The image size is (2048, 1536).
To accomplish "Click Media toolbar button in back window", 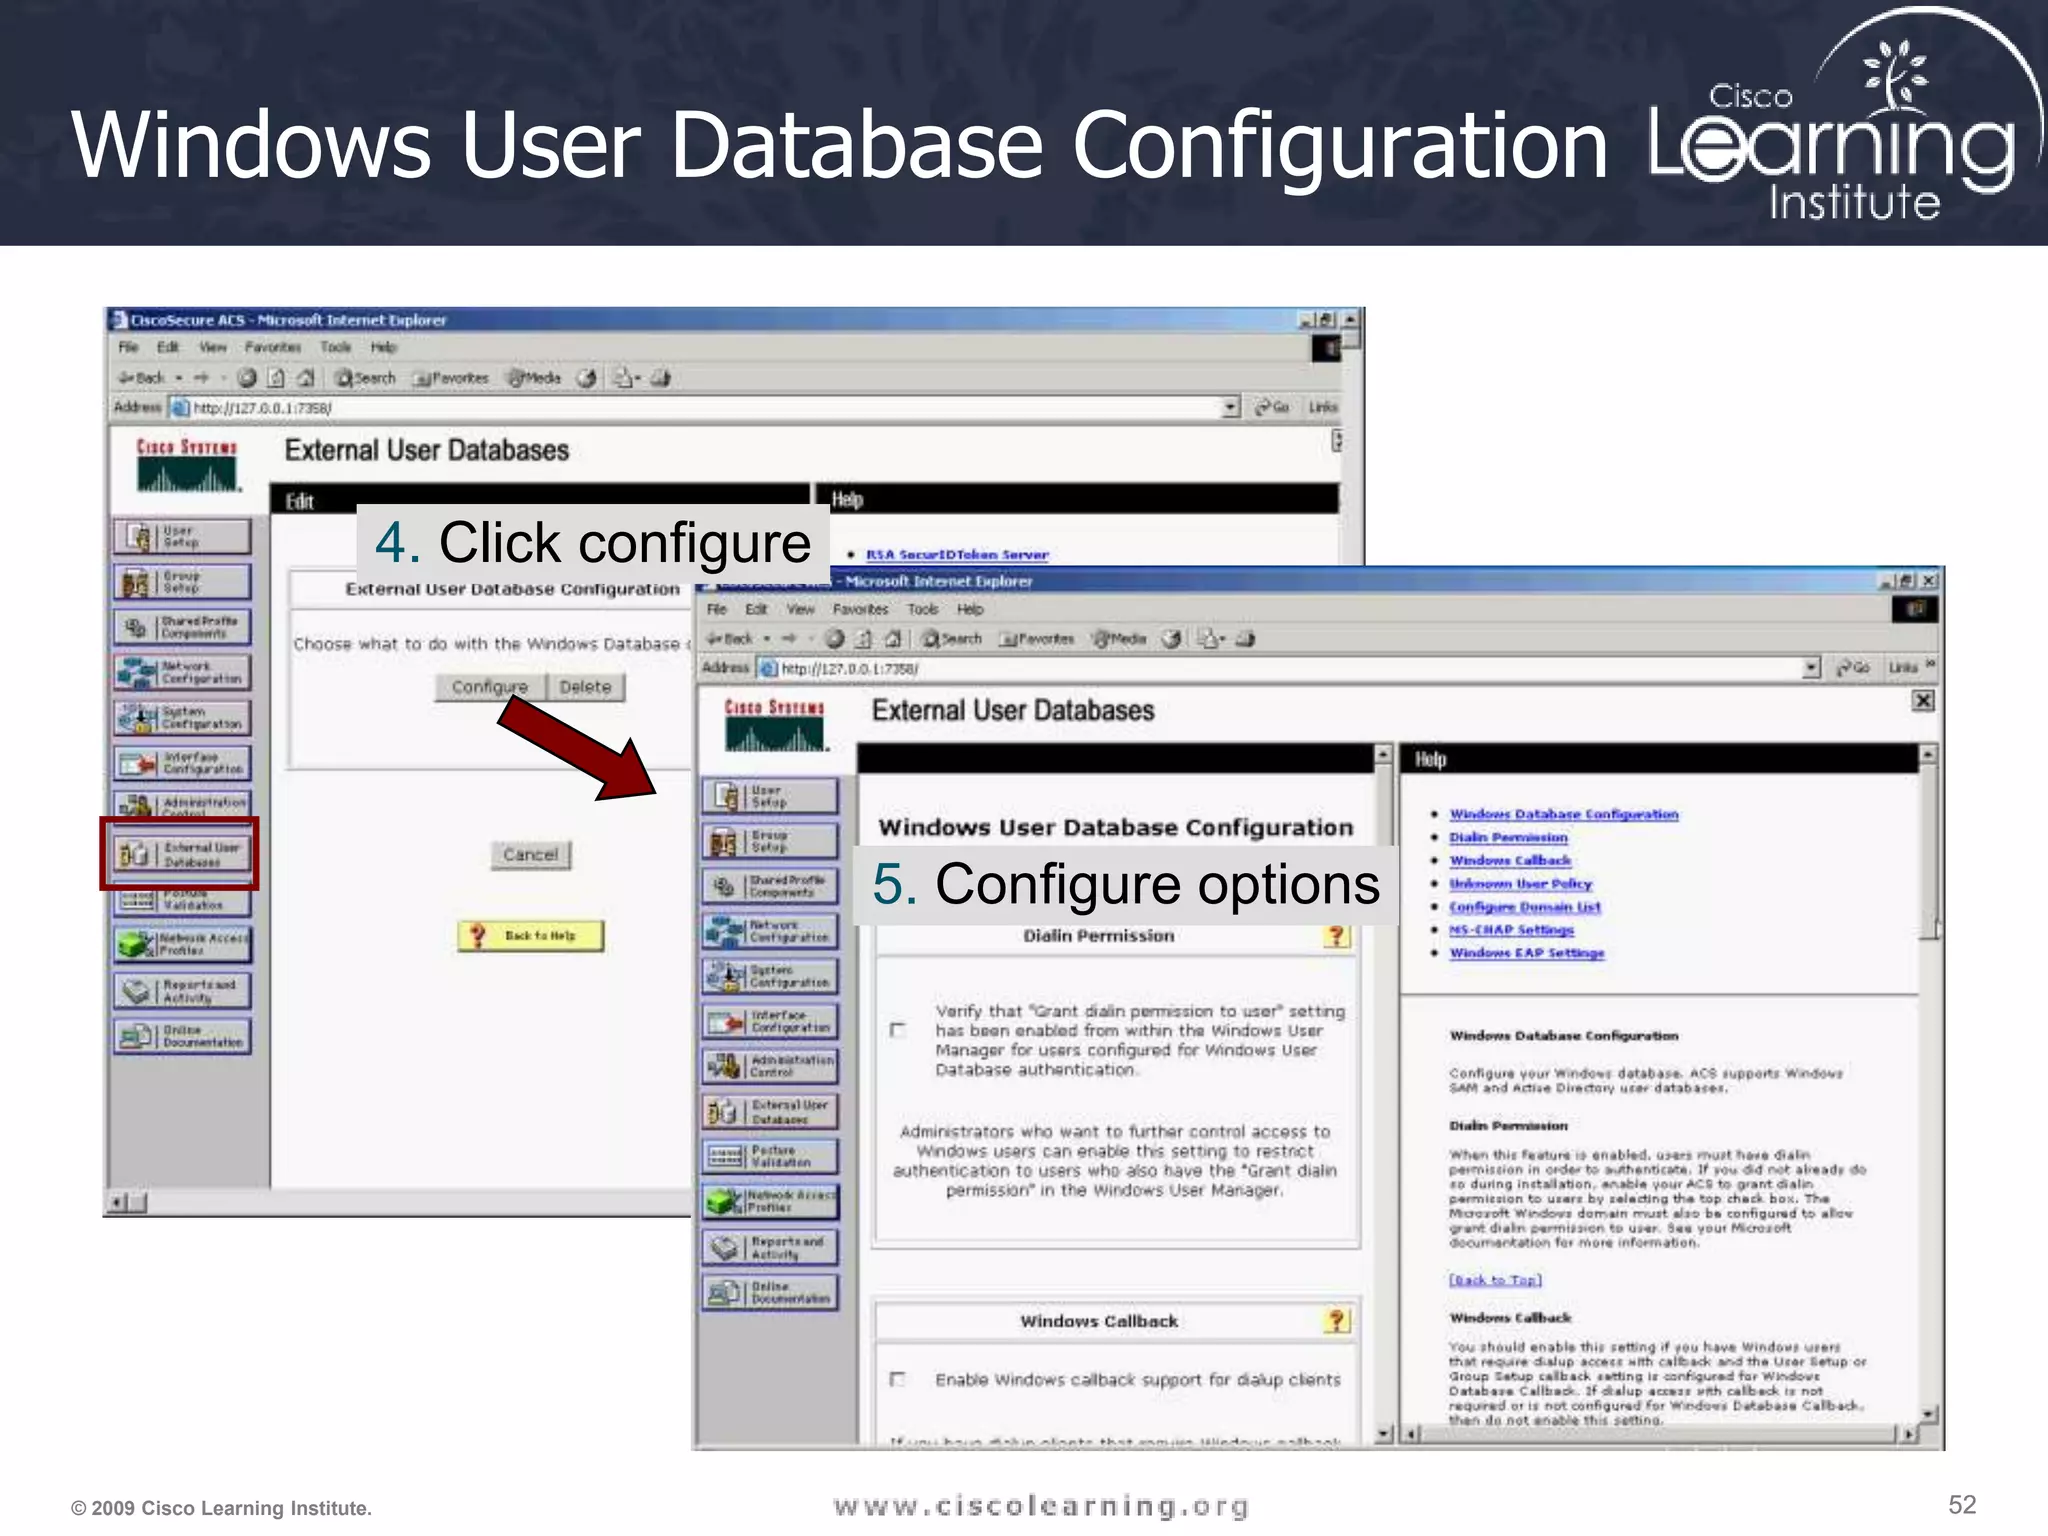I will (x=534, y=378).
